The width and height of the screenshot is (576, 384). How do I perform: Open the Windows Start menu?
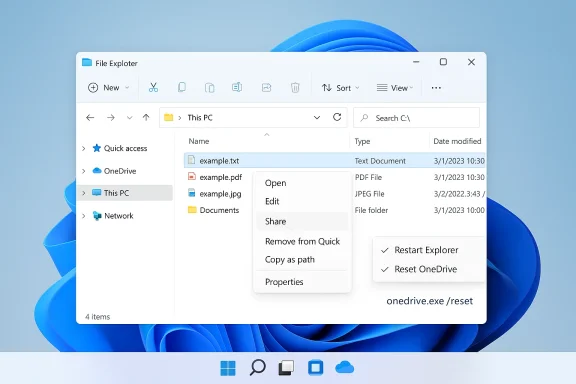coord(228,368)
